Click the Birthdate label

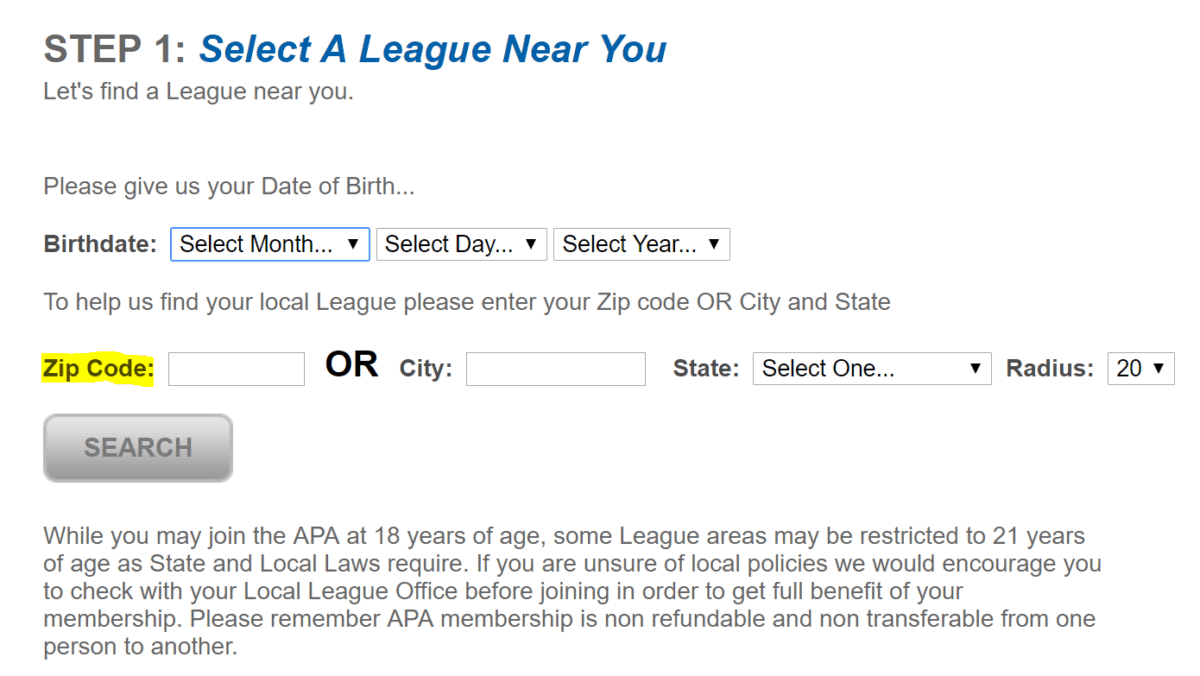coord(100,244)
